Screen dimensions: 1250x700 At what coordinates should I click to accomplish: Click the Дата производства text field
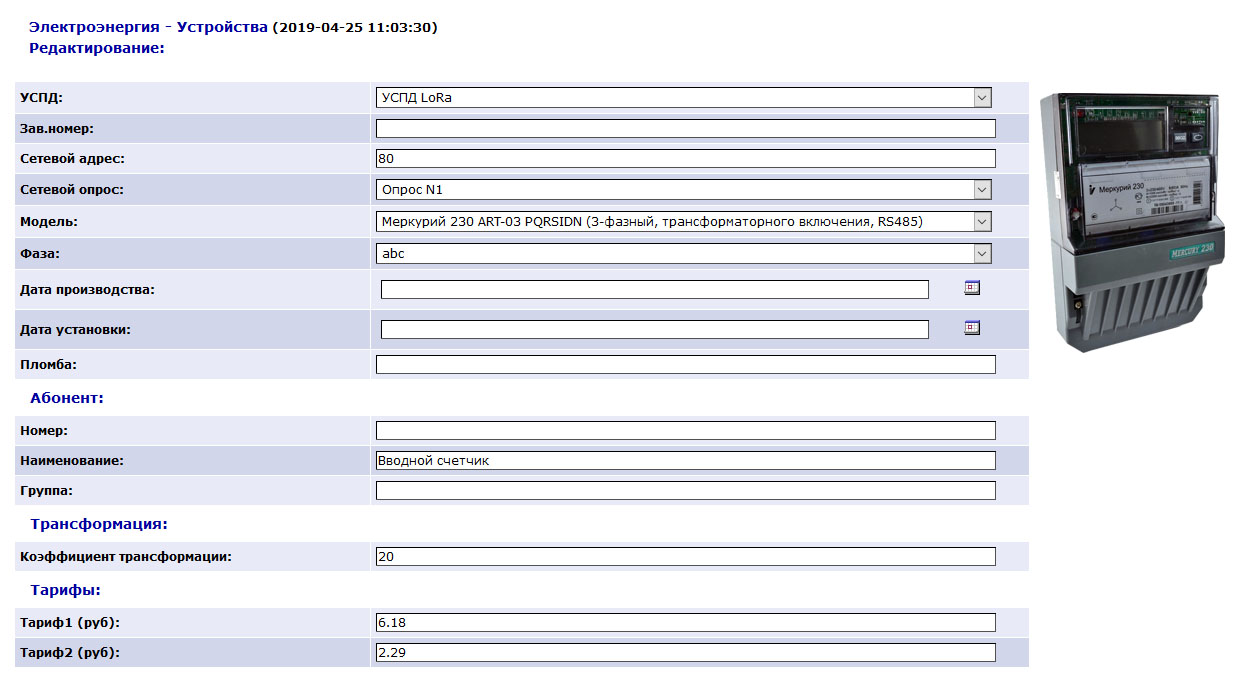[x=654, y=289]
